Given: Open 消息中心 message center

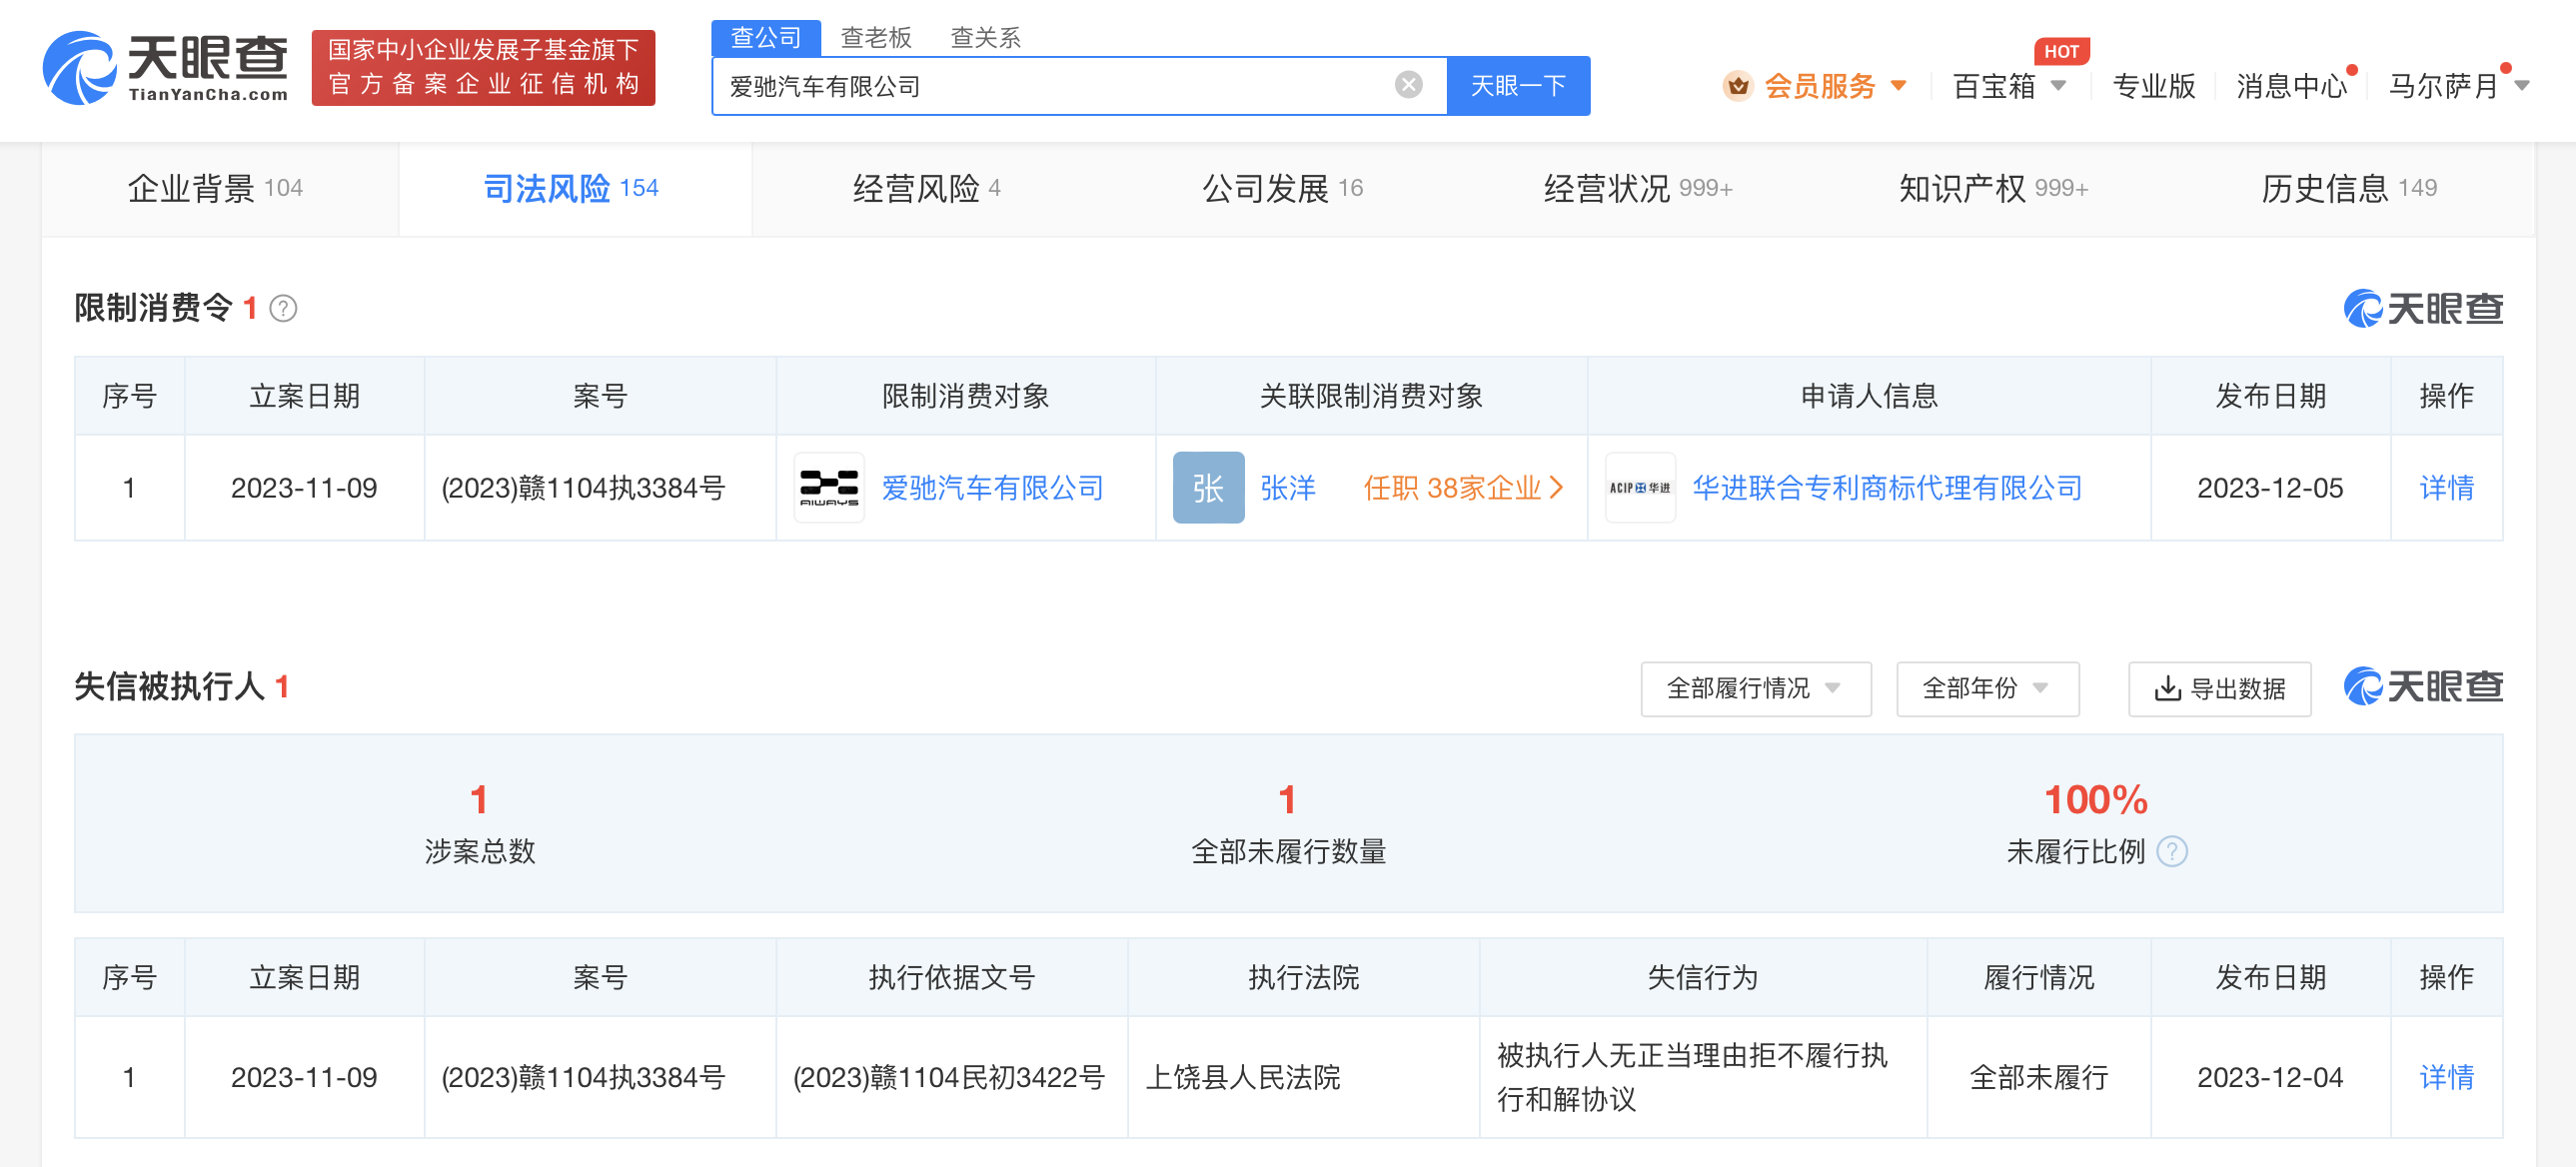Looking at the screenshot, I should click(2291, 86).
